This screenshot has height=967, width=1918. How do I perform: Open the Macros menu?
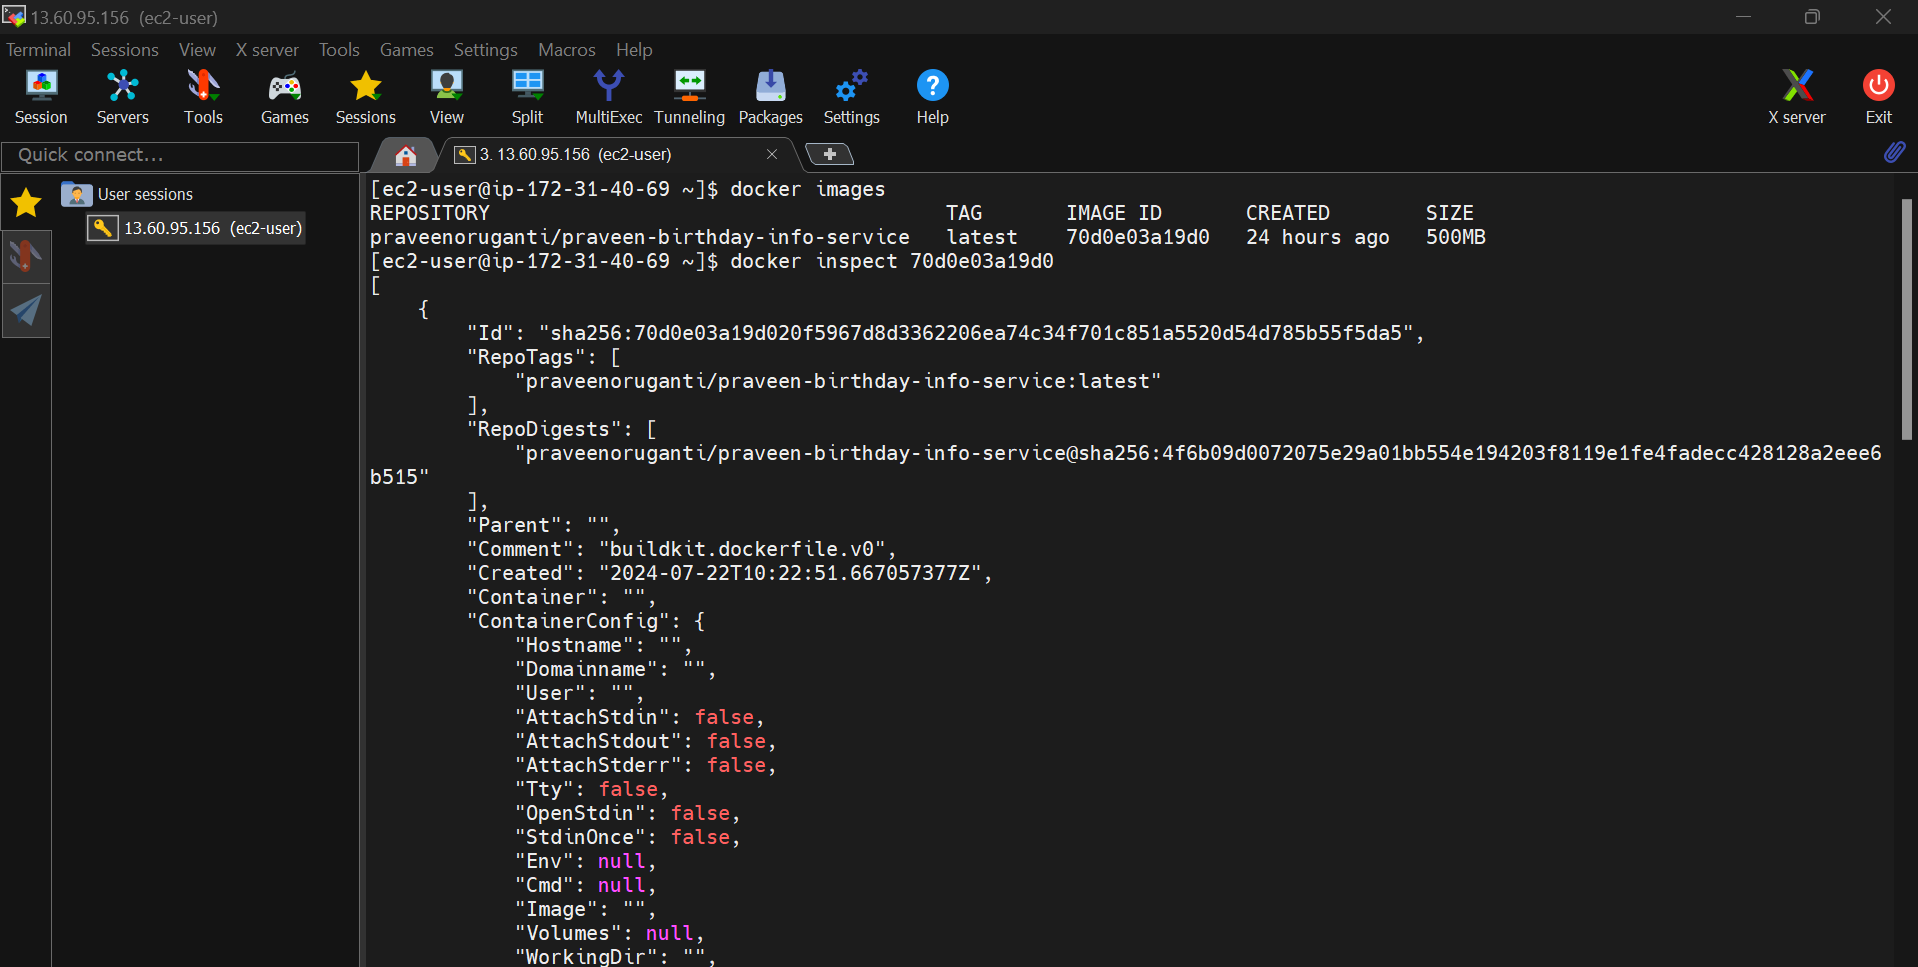(566, 50)
